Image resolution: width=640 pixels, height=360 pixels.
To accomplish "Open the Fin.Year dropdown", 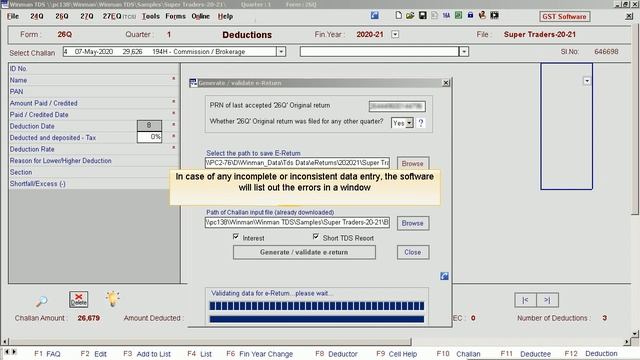I will [x=395, y=34].
